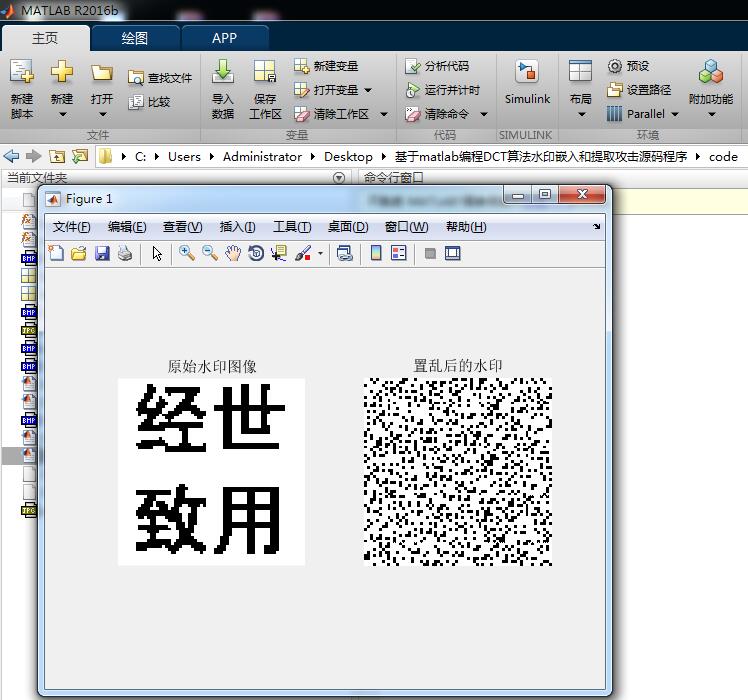Open the Insert (插入) menu in Figure 1
Screen dimensions: 748x700
pos(237,227)
